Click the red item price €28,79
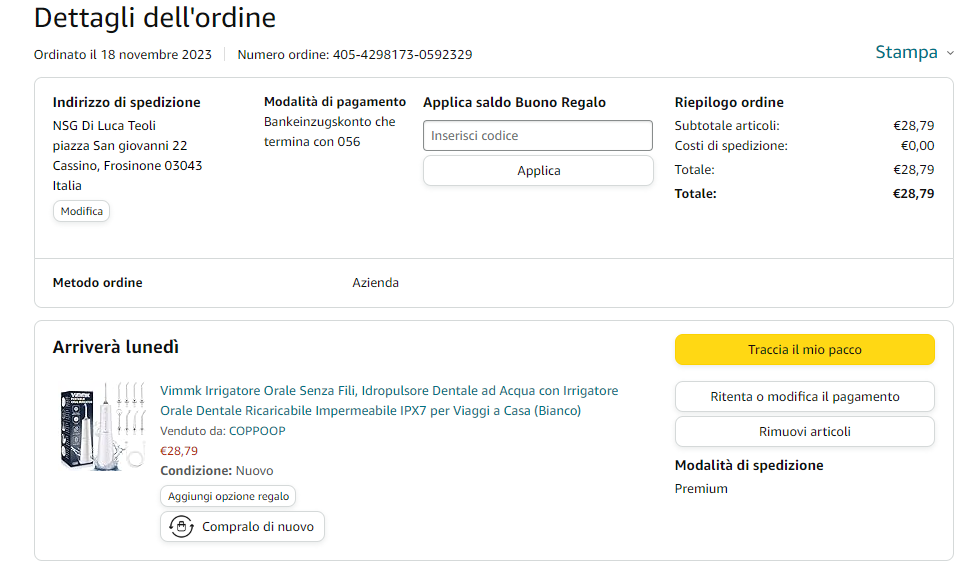The height and width of the screenshot is (567, 979). pyautogui.click(x=179, y=451)
